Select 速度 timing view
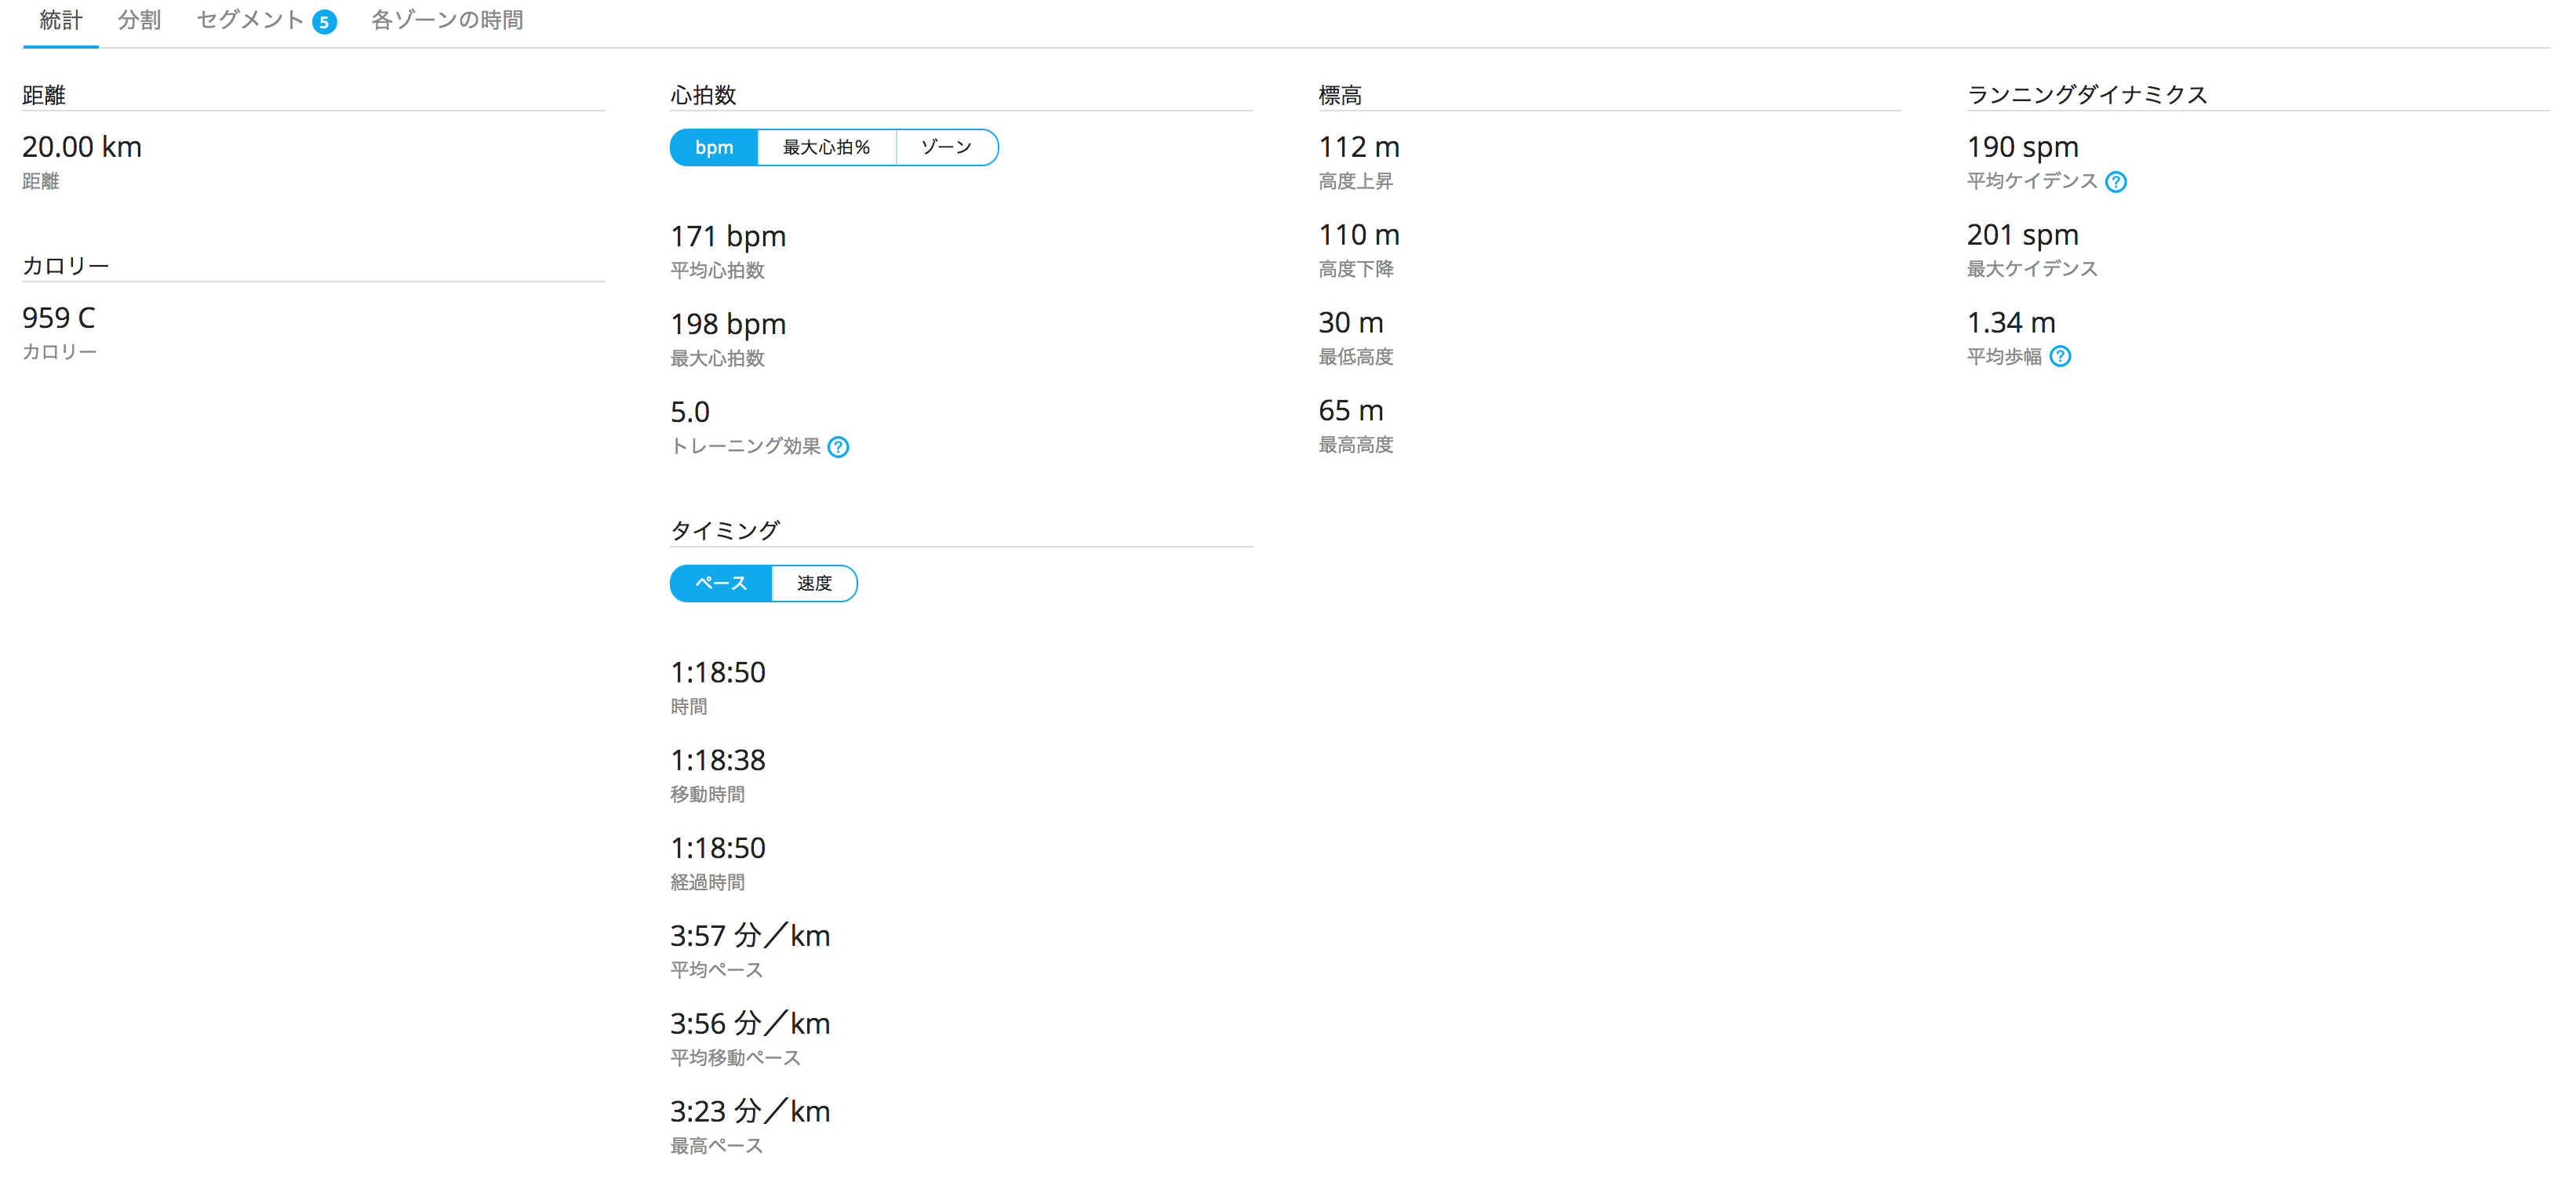2576x1200 pixels. click(814, 583)
